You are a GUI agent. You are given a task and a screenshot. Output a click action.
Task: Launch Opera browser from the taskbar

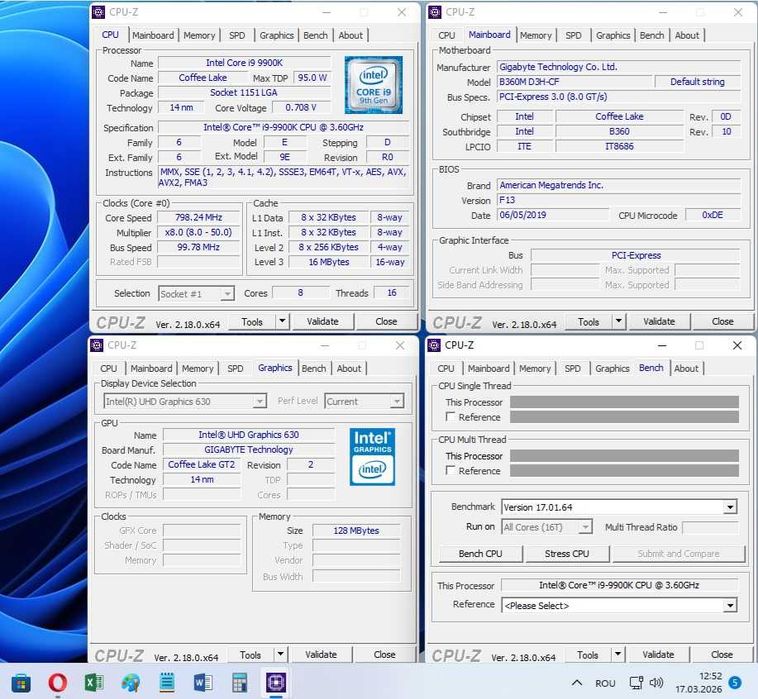(x=58, y=683)
